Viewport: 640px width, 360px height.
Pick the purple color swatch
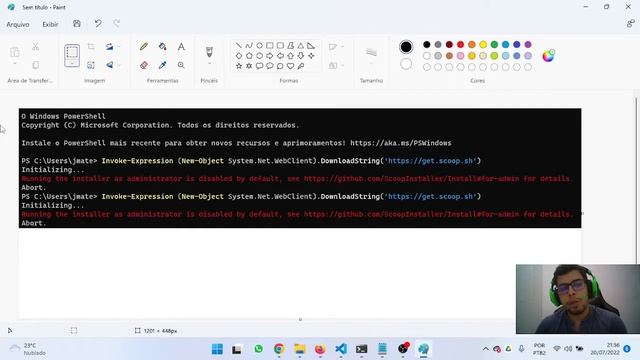click(528, 44)
